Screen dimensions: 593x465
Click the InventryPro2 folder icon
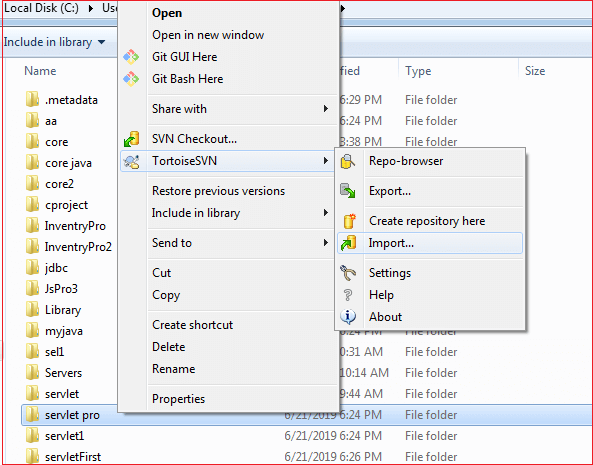point(32,246)
